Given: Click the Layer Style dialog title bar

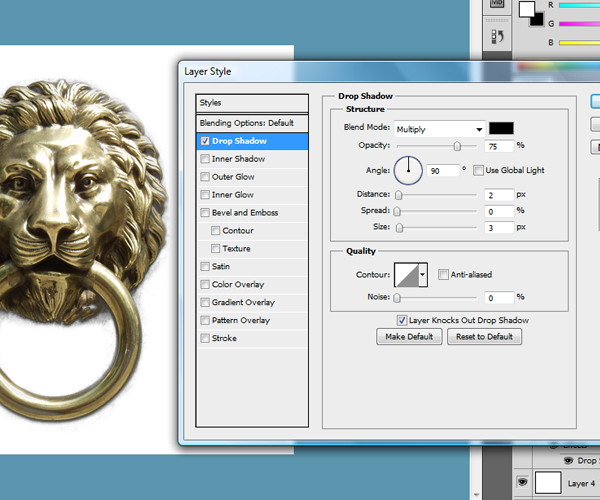Looking at the screenshot, I should click(389, 72).
